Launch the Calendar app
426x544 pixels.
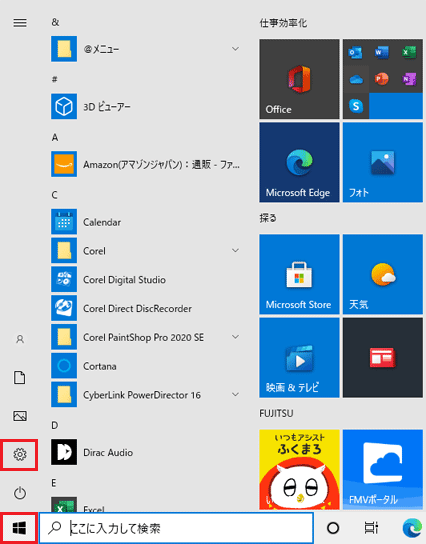pyautogui.click(x=146, y=222)
